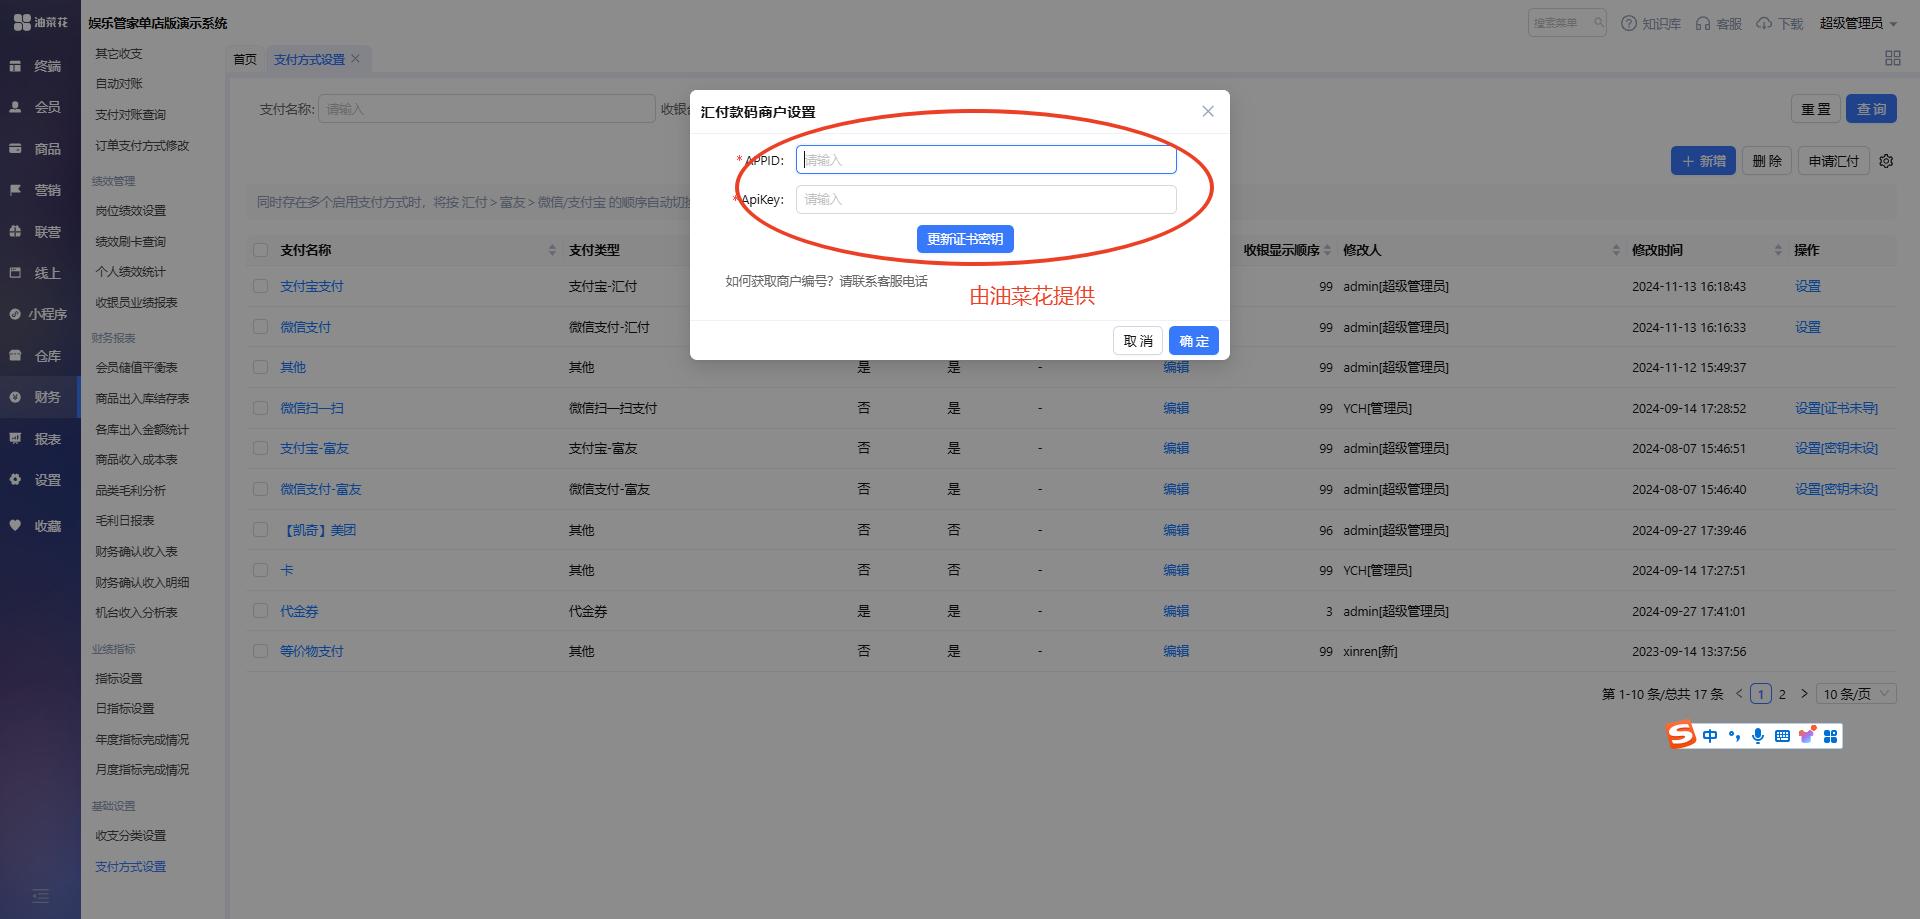Check the 等价物支付 row checkbox
Image resolution: width=1920 pixels, height=919 pixels.
260,651
